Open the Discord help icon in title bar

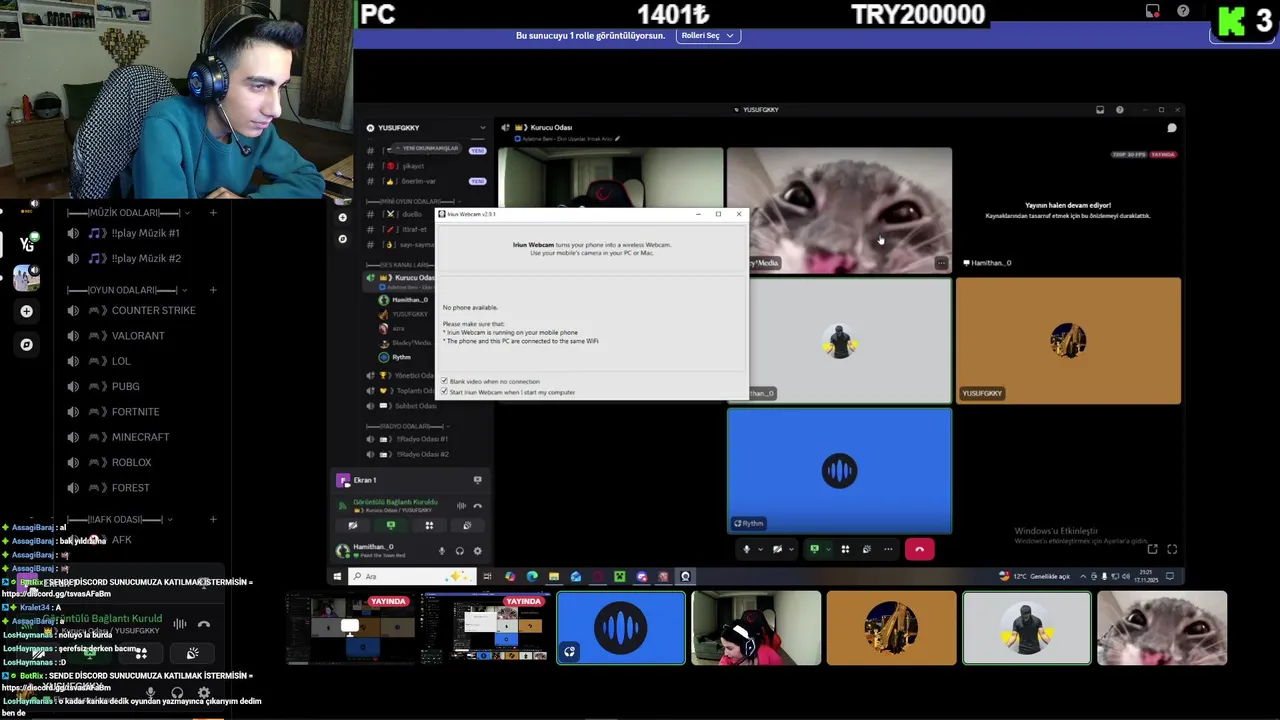(x=1119, y=110)
